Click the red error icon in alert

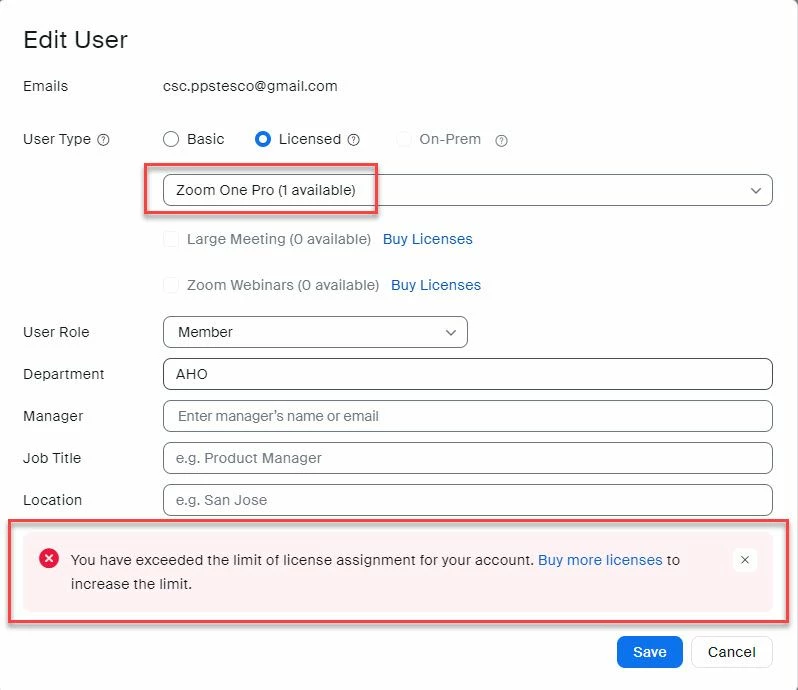[x=49, y=559]
